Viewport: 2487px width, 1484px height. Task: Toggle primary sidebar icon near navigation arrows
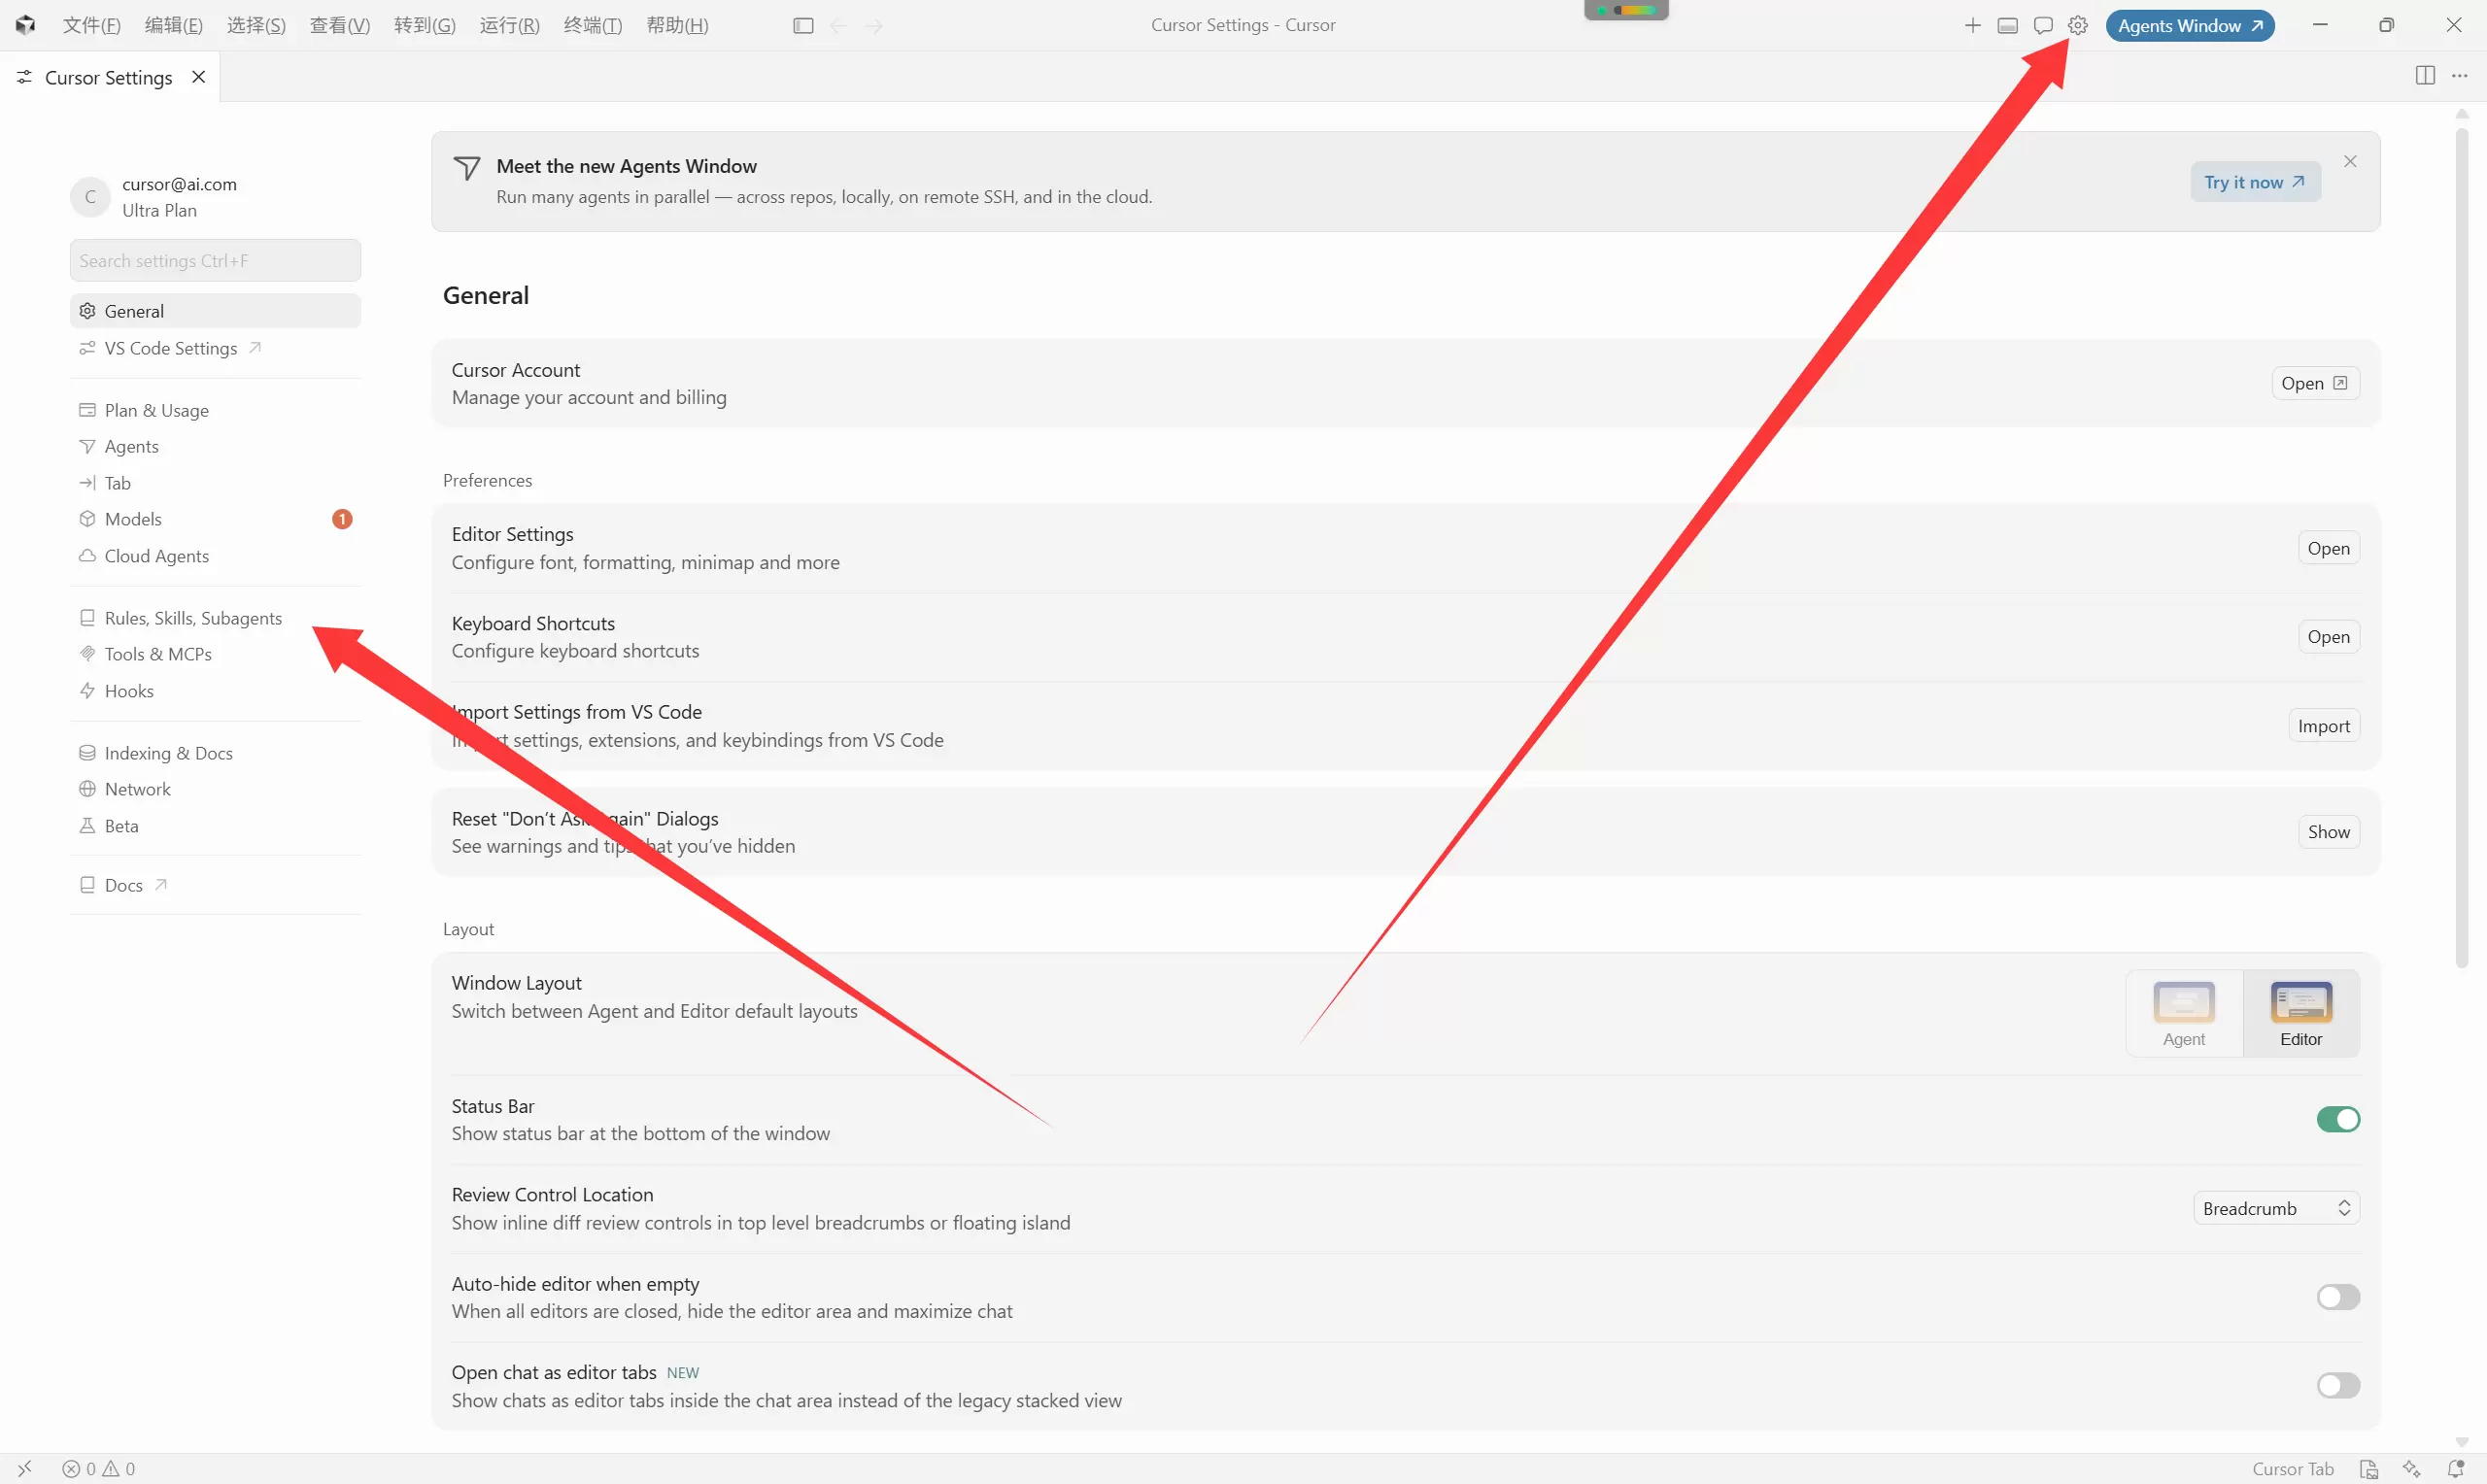pos(803,26)
